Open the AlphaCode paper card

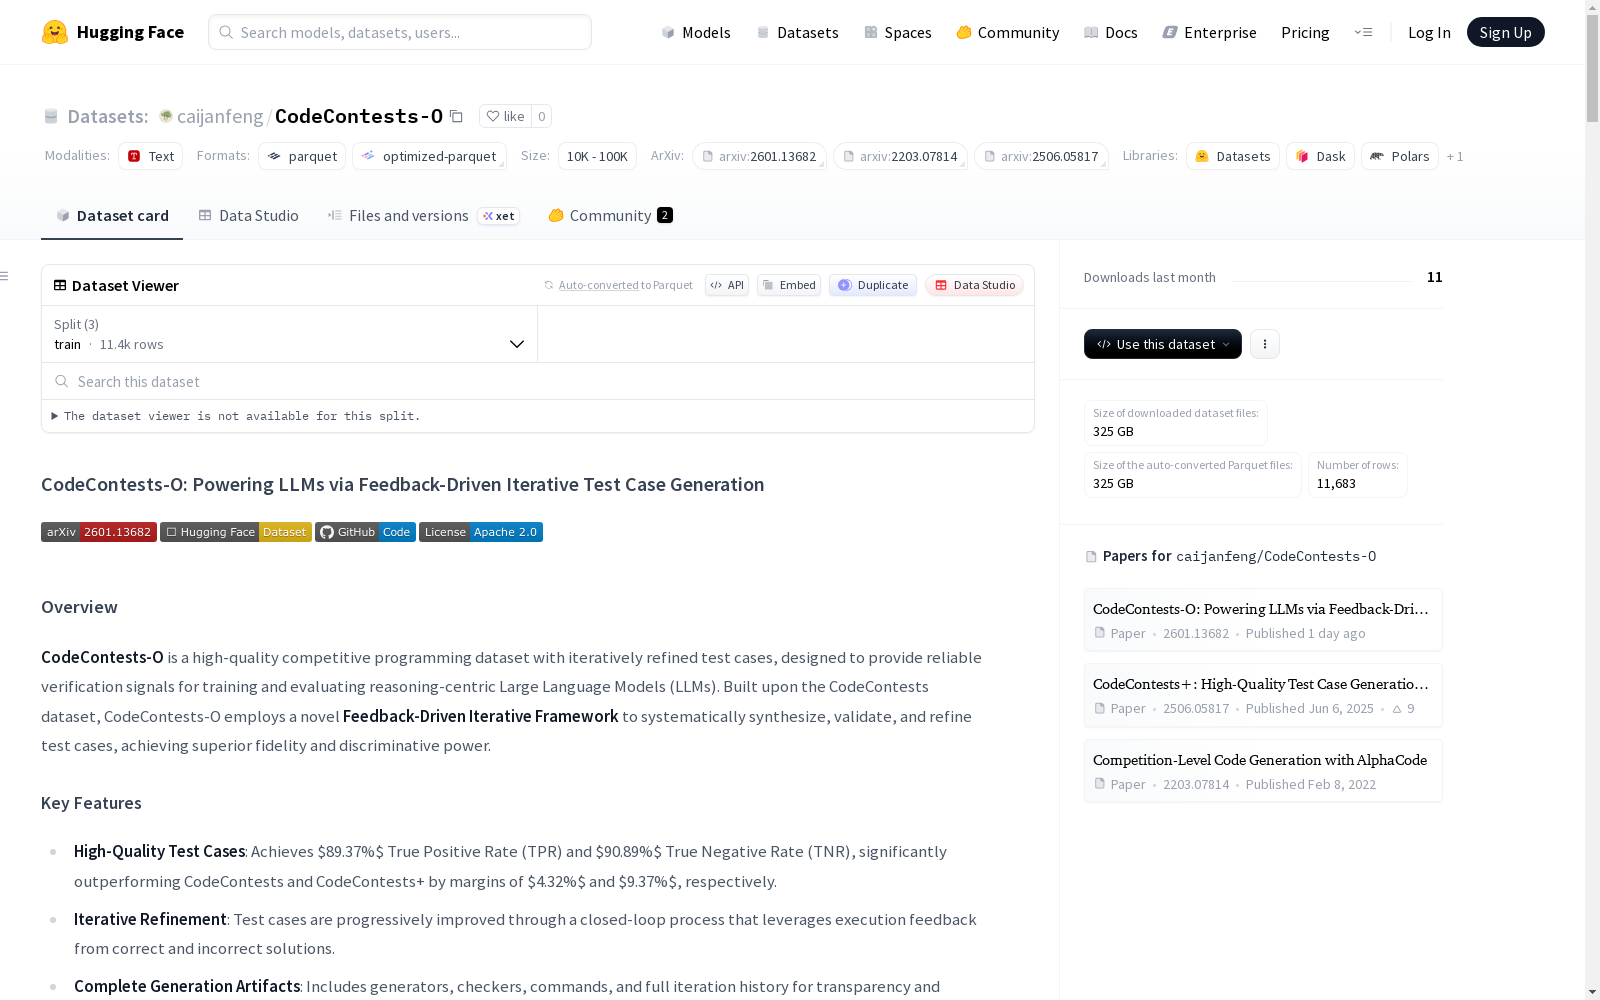click(1263, 771)
